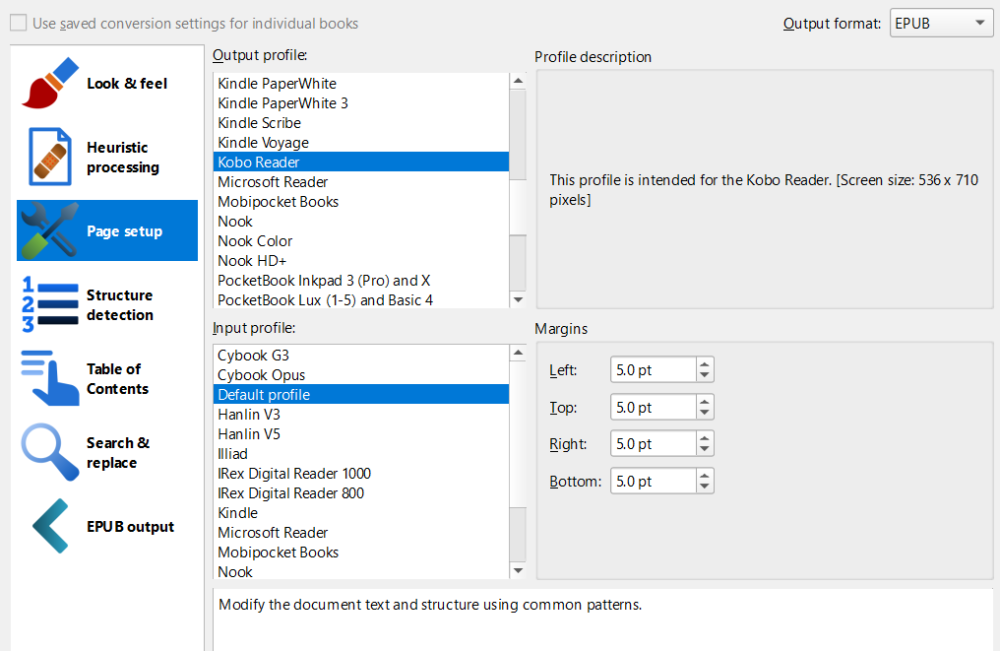The image size is (1000, 651).
Task: Click the EPUB output arrow icon
Action: (50, 527)
